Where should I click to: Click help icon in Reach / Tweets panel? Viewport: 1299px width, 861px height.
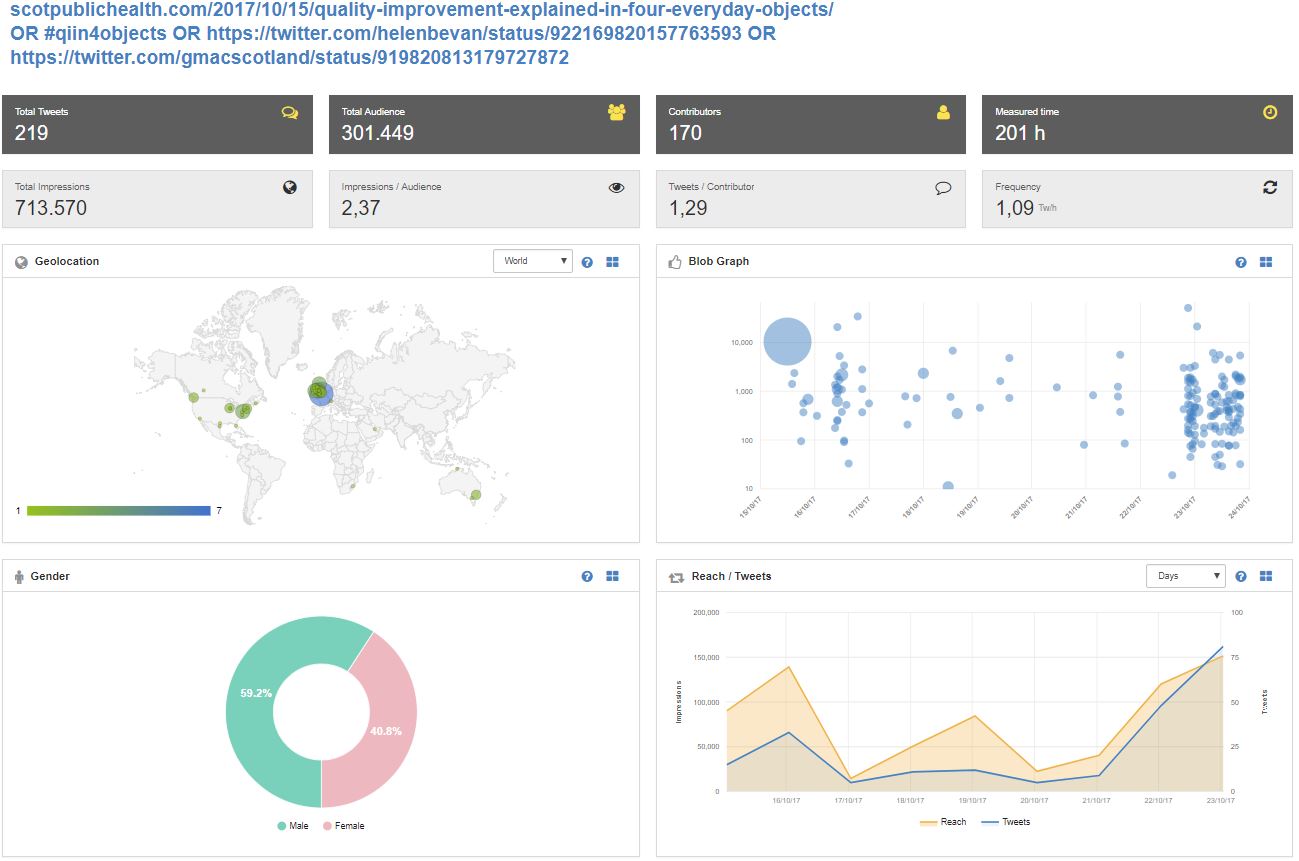1241,577
